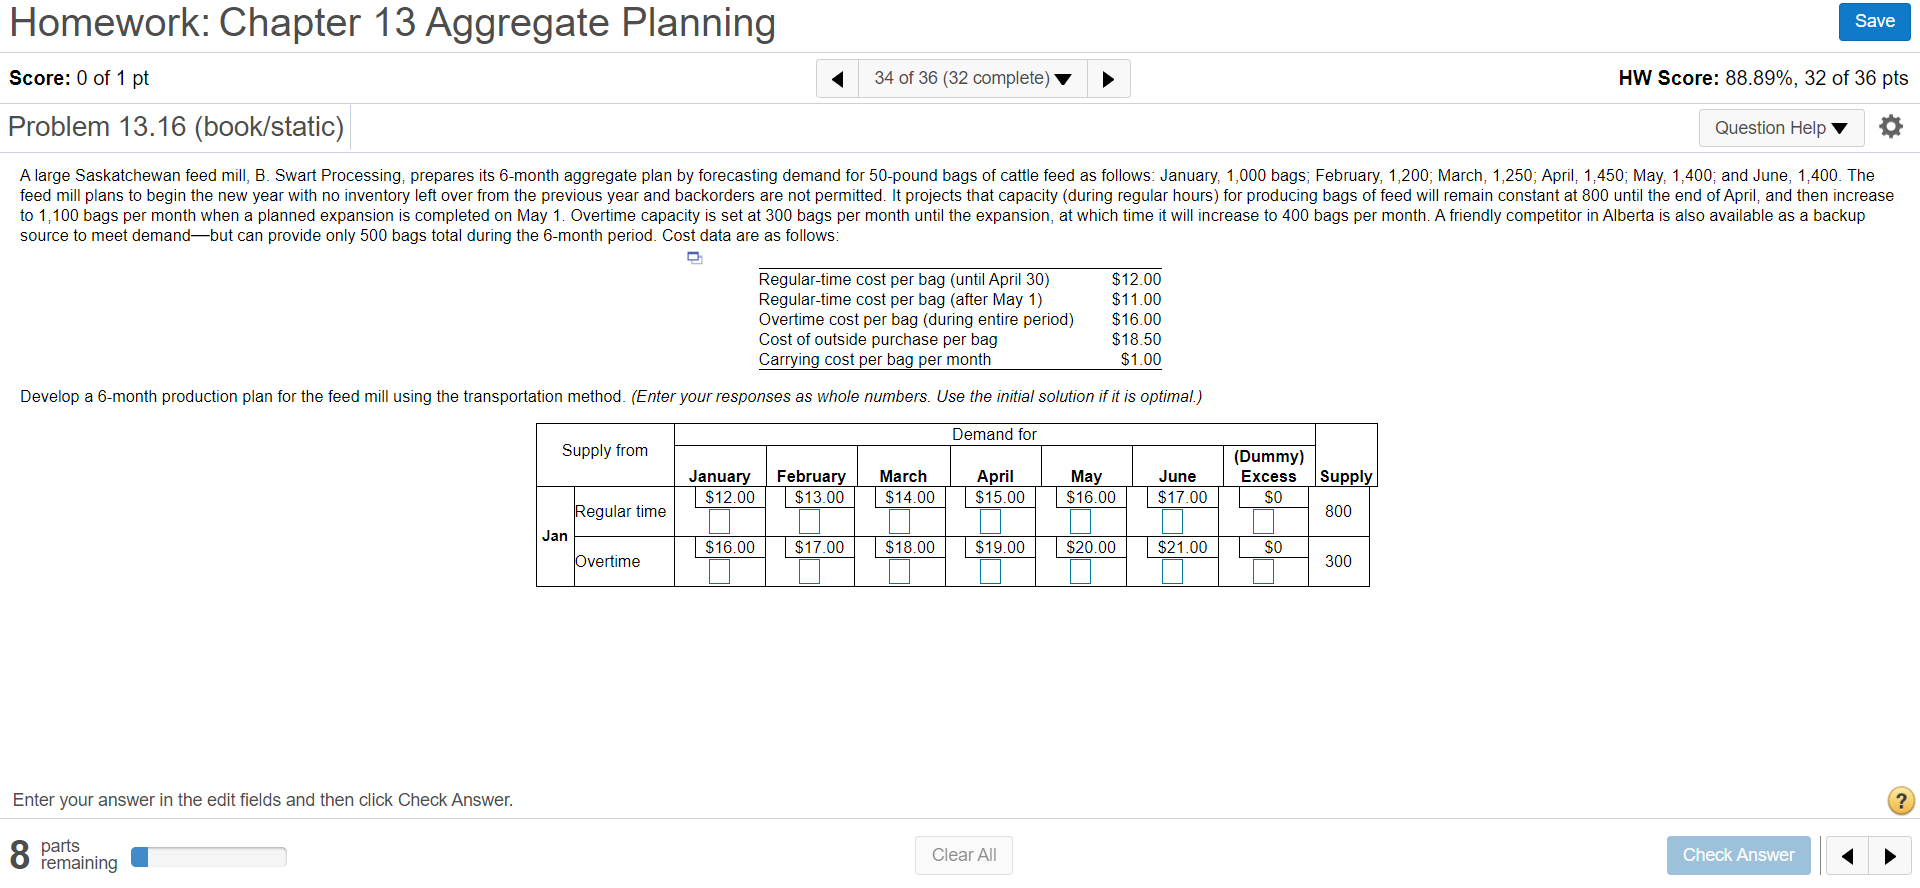Click Clear All button

pyautogui.click(x=964, y=855)
